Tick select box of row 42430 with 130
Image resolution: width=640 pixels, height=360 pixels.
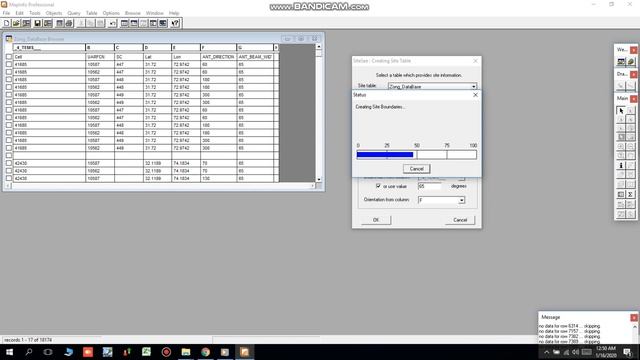tap(9, 178)
